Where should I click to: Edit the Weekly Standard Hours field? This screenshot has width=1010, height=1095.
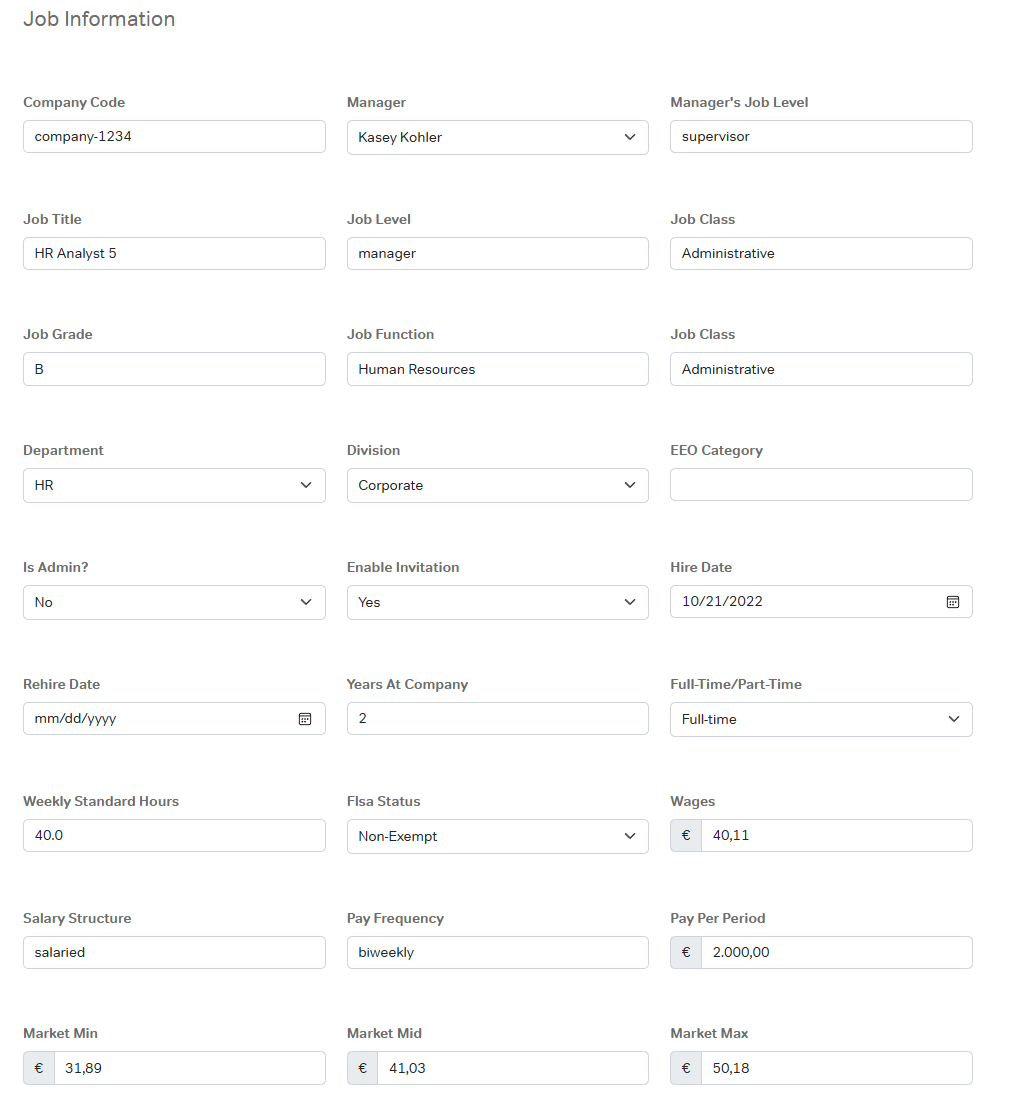174,836
